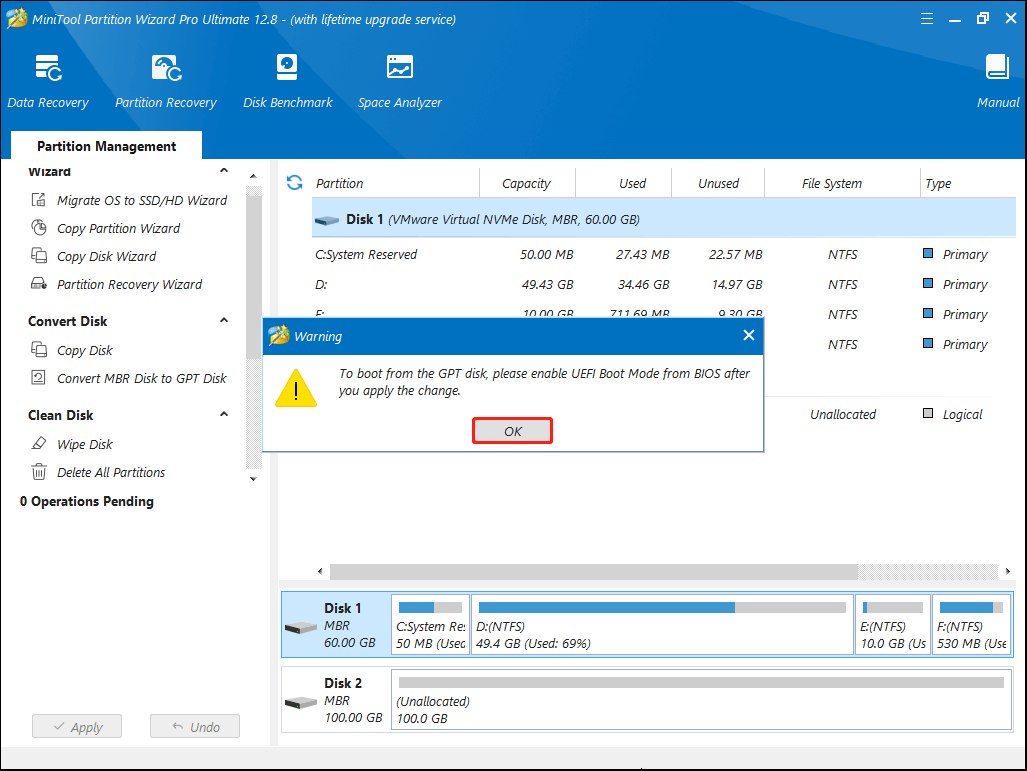Choose Delete All Partitions
The image size is (1027, 771).
(x=111, y=472)
